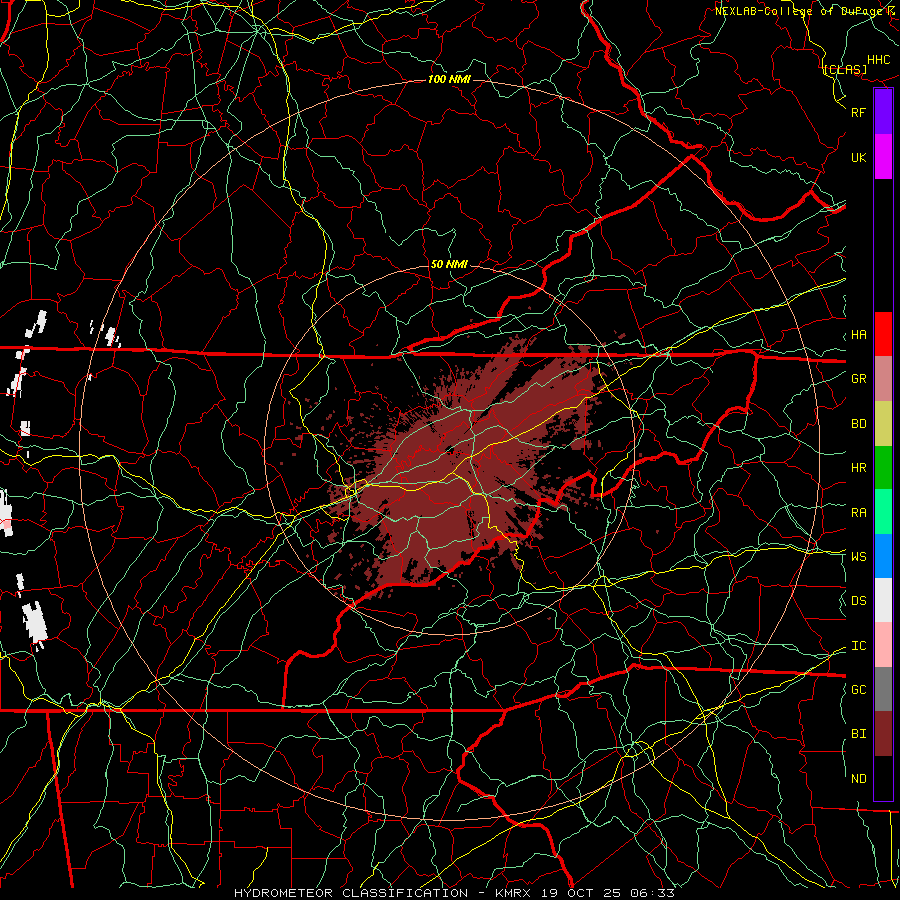
Task: Click the BI legend label
Action: coord(858,734)
